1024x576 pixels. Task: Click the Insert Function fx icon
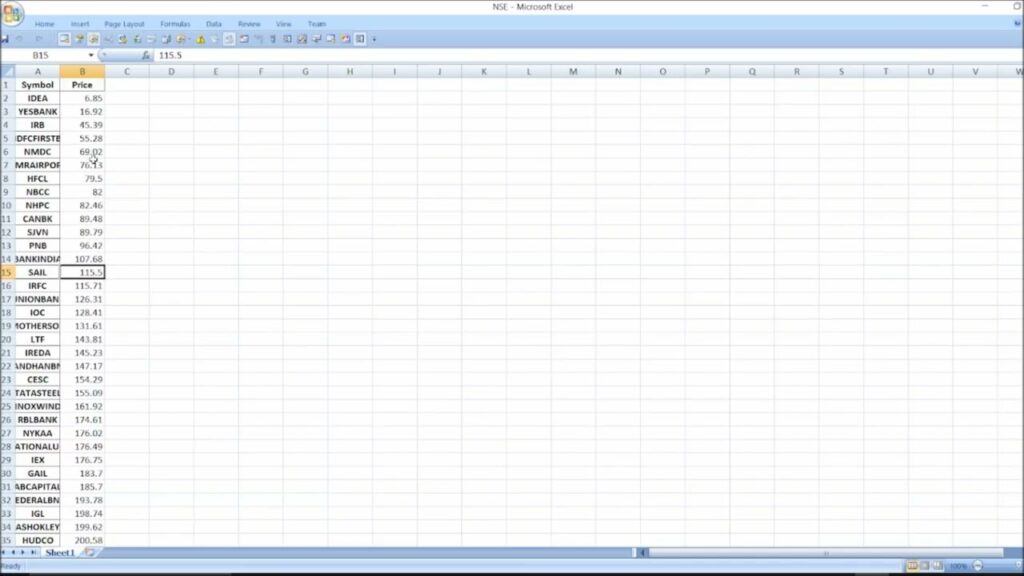146,56
